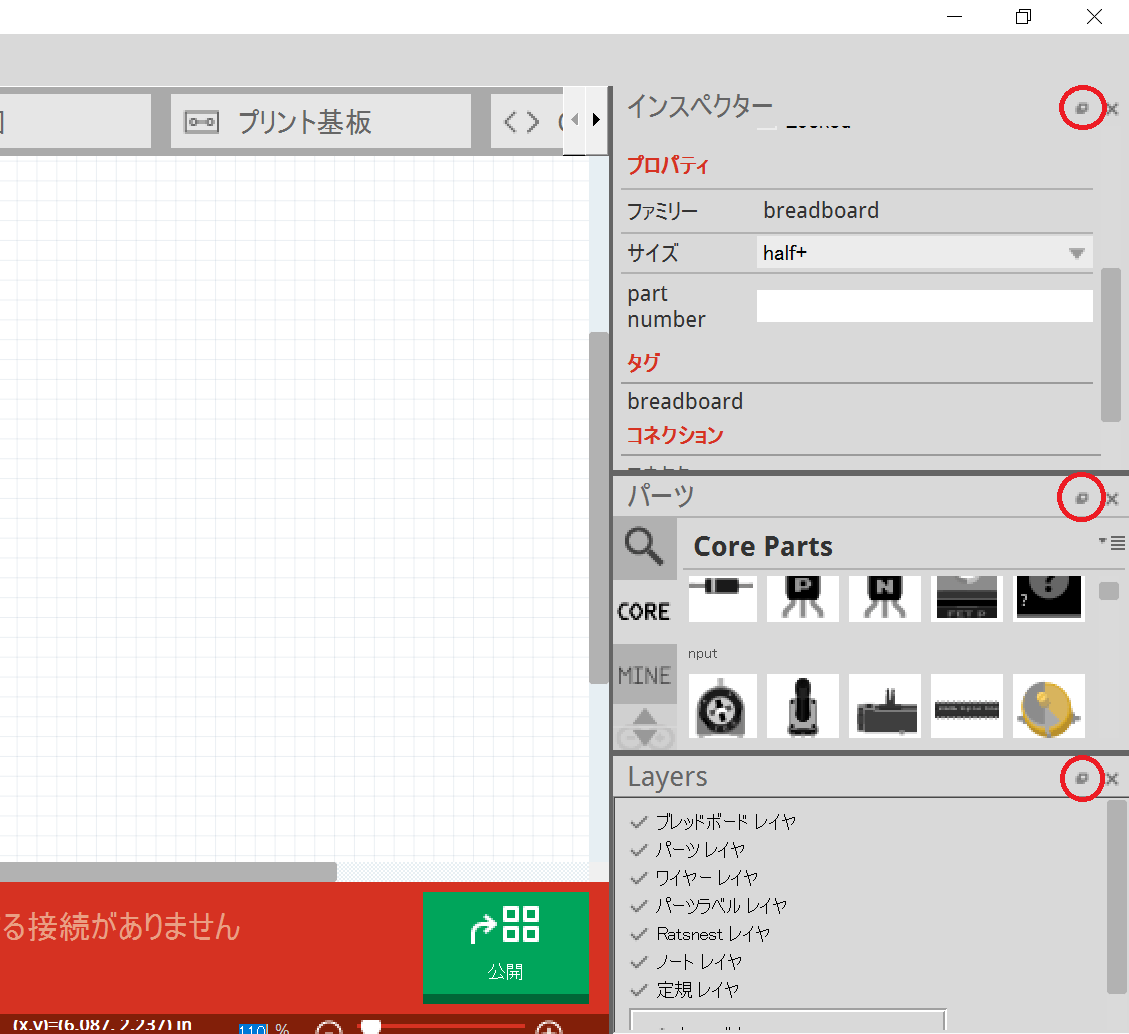The height and width of the screenshot is (1034, 1129).
Task: Select the CORE parts bin
Action: pyautogui.click(x=644, y=611)
